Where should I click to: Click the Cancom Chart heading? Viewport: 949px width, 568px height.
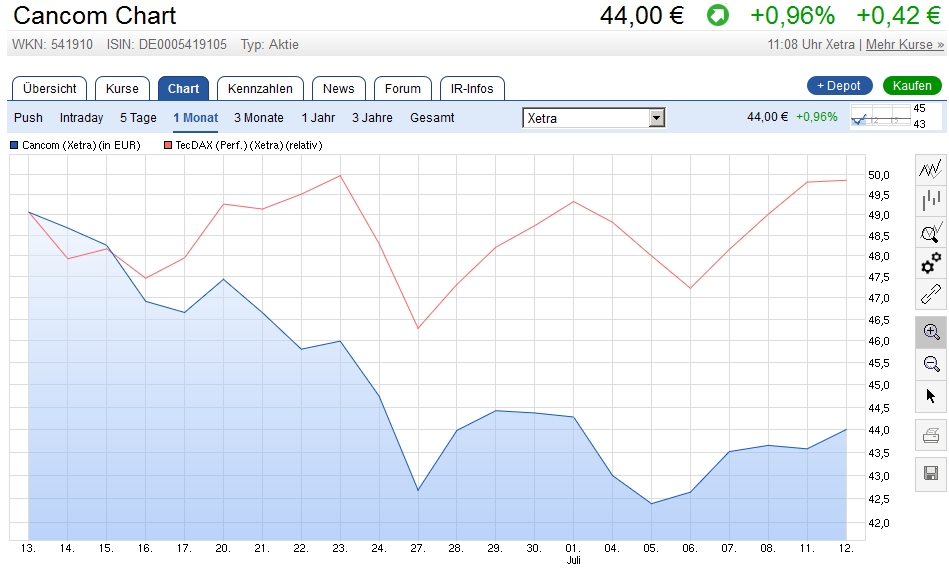(94, 15)
